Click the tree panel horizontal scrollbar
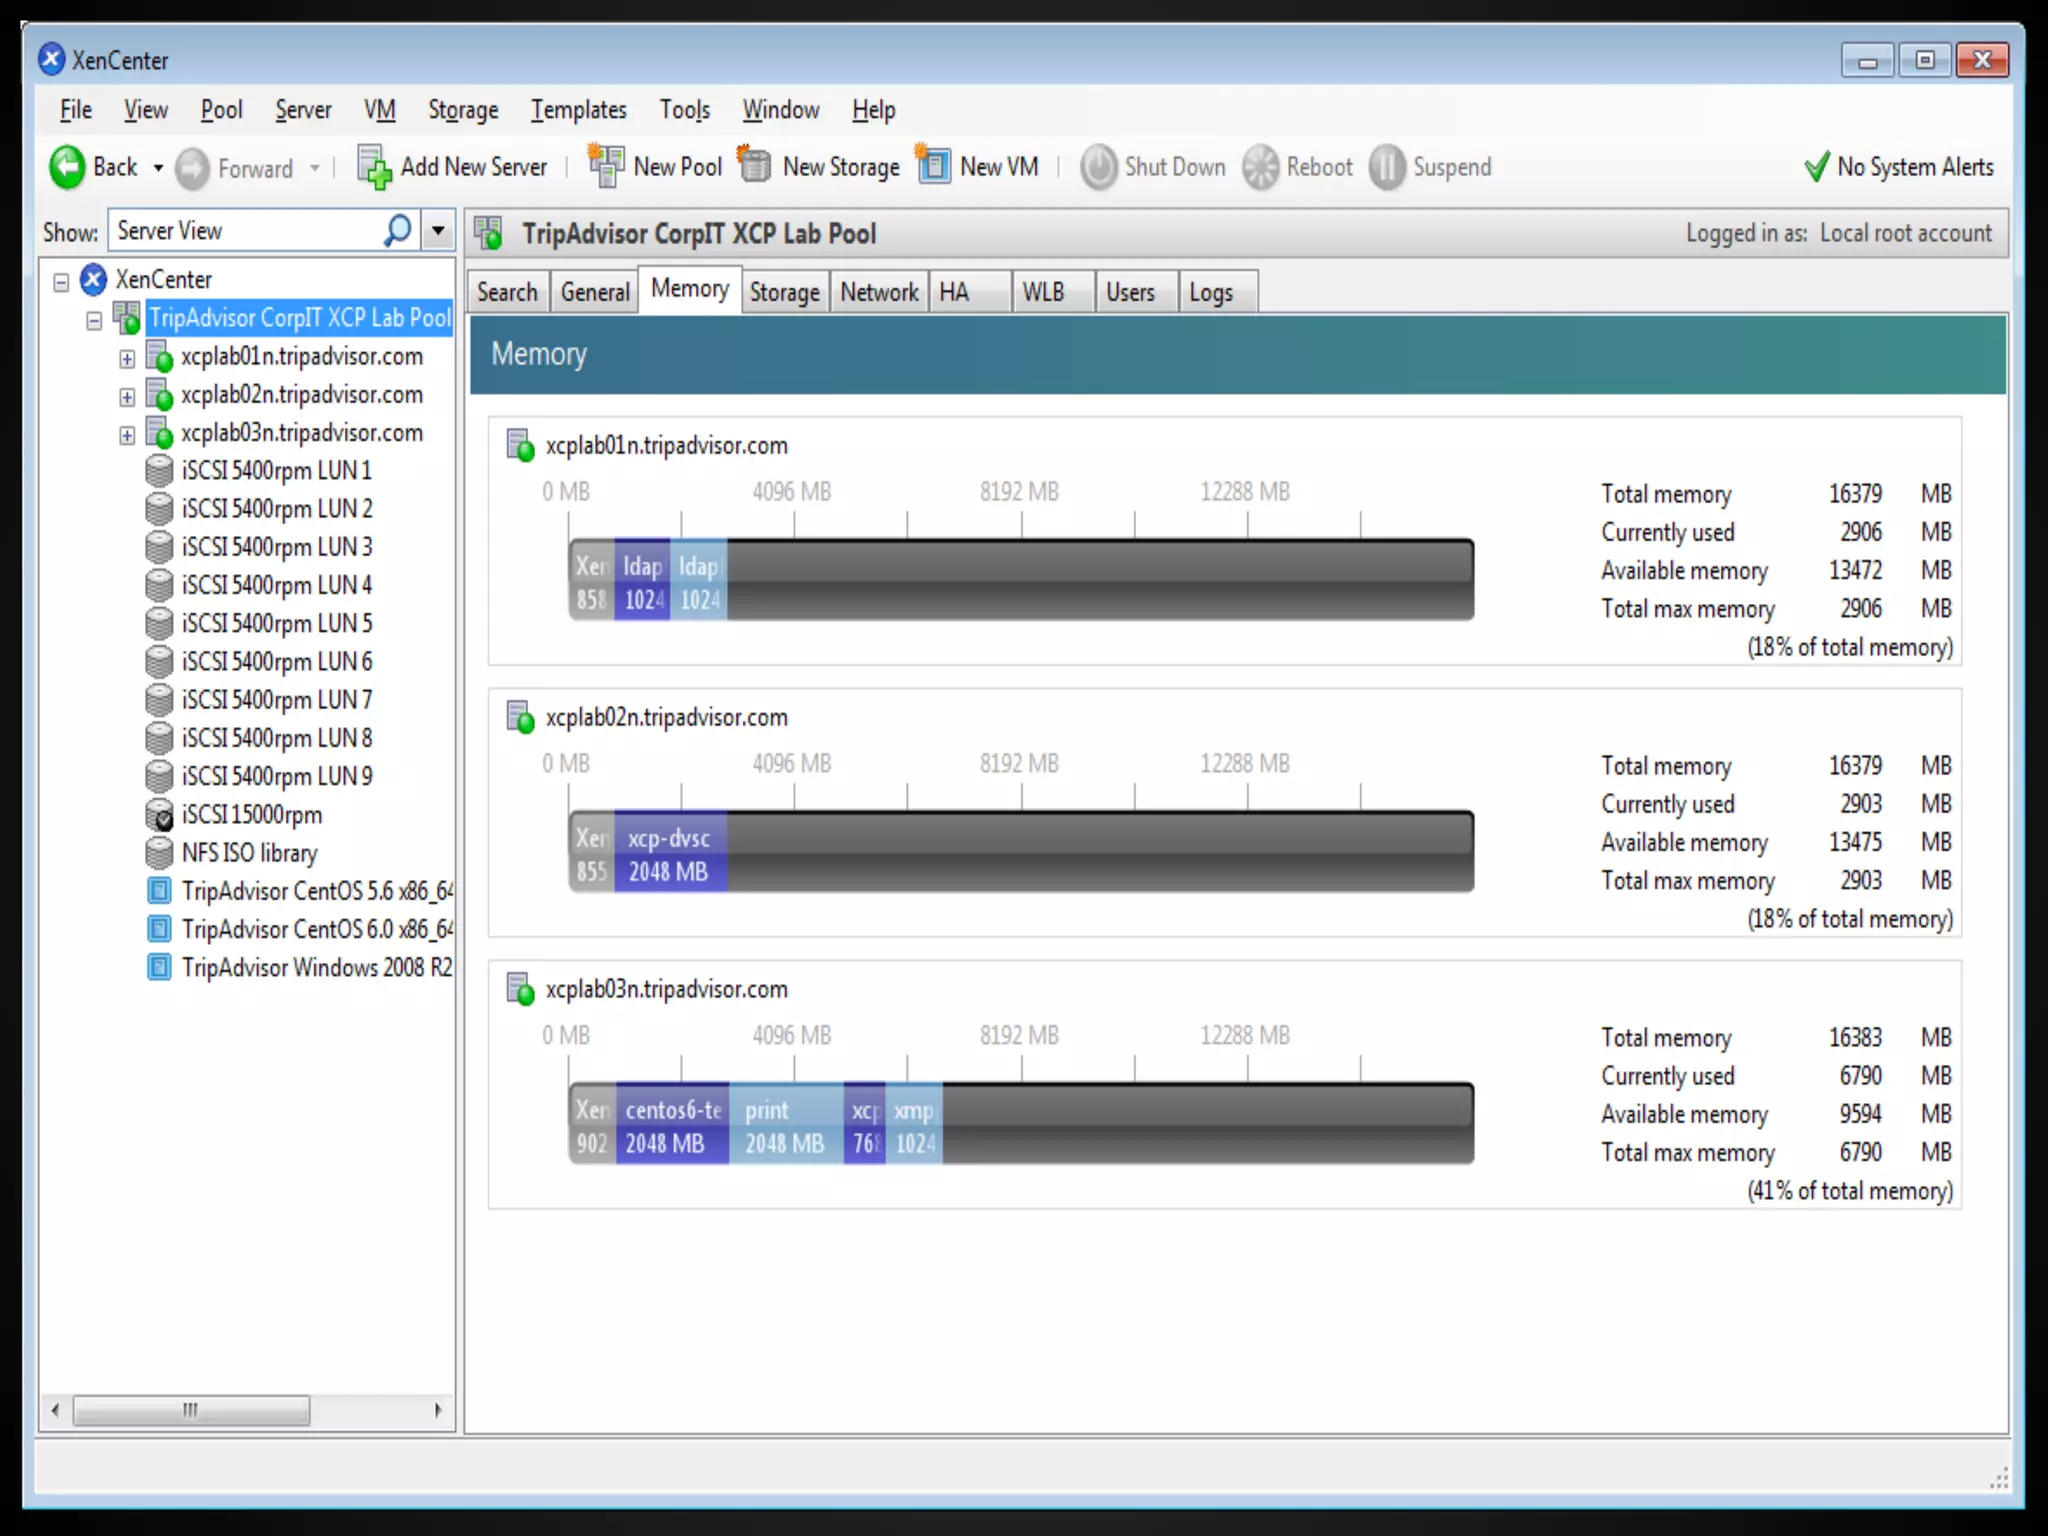Screen dimensions: 2048x1536 click(x=190, y=1410)
